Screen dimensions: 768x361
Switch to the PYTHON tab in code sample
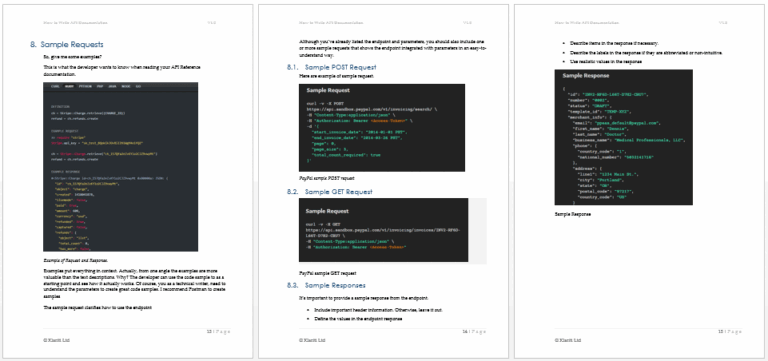[85, 86]
